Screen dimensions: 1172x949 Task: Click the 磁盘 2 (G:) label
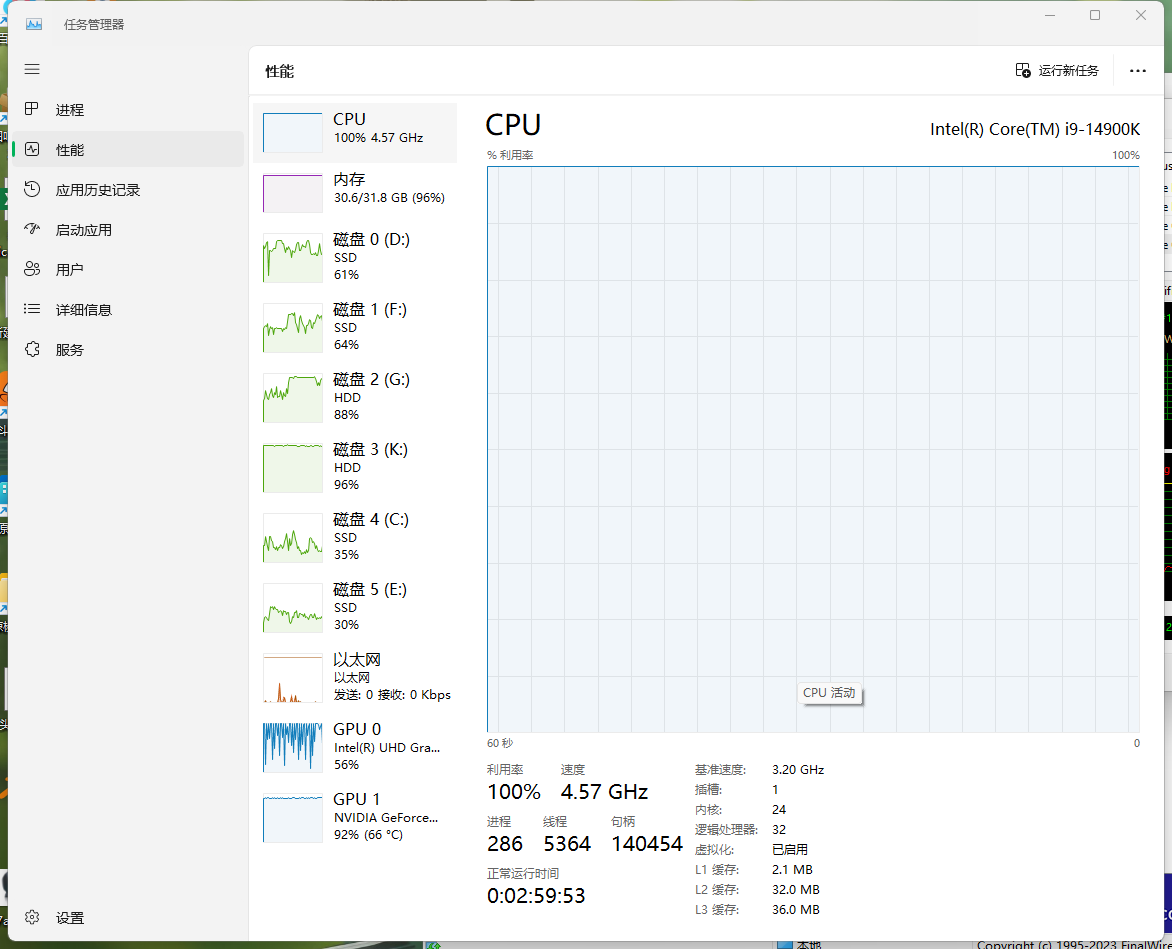(x=371, y=380)
